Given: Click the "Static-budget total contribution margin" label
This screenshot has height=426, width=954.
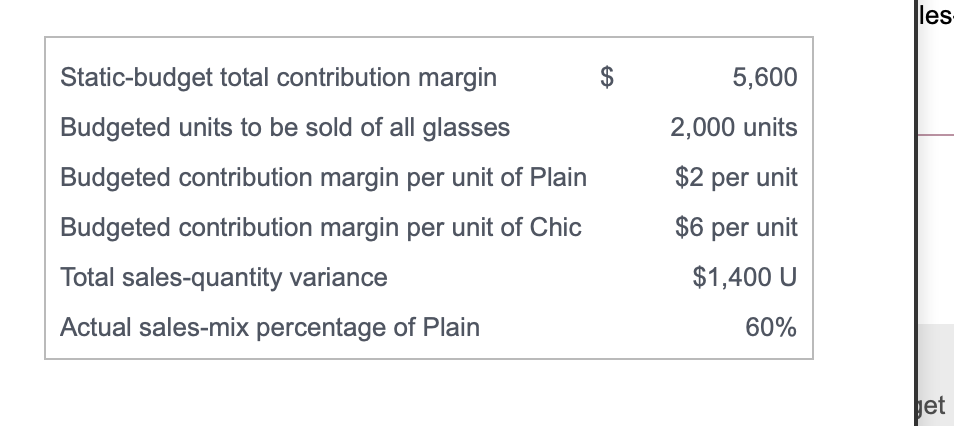Looking at the screenshot, I should click(279, 78).
